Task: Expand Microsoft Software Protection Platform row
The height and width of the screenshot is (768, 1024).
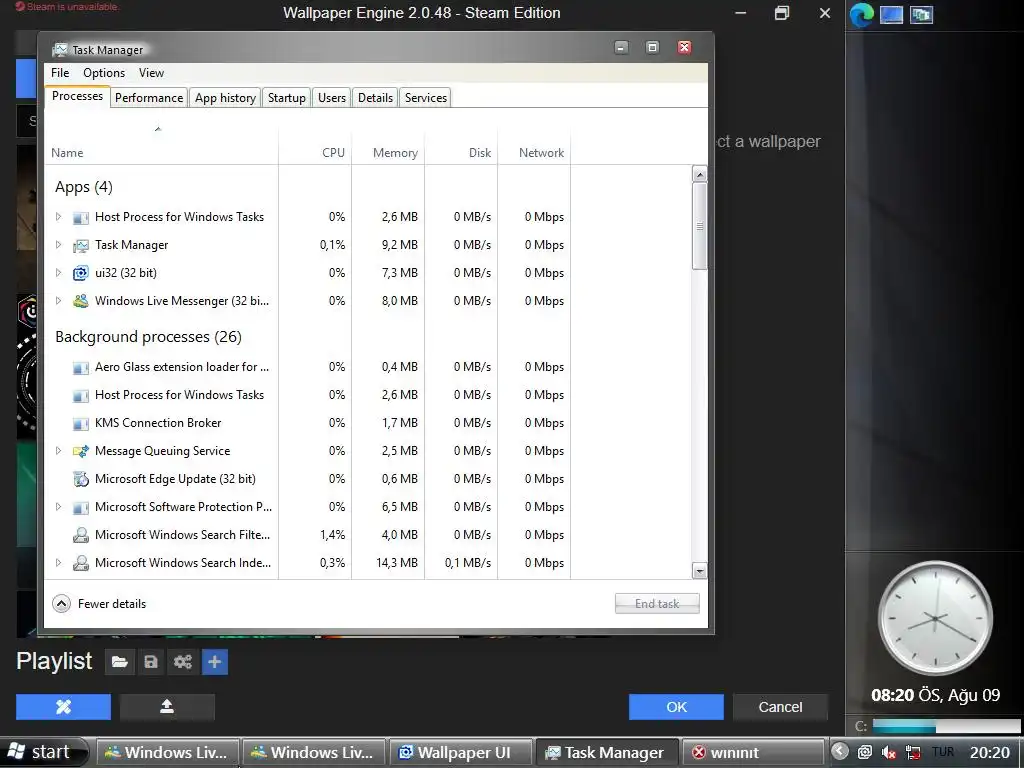Action: [x=58, y=507]
